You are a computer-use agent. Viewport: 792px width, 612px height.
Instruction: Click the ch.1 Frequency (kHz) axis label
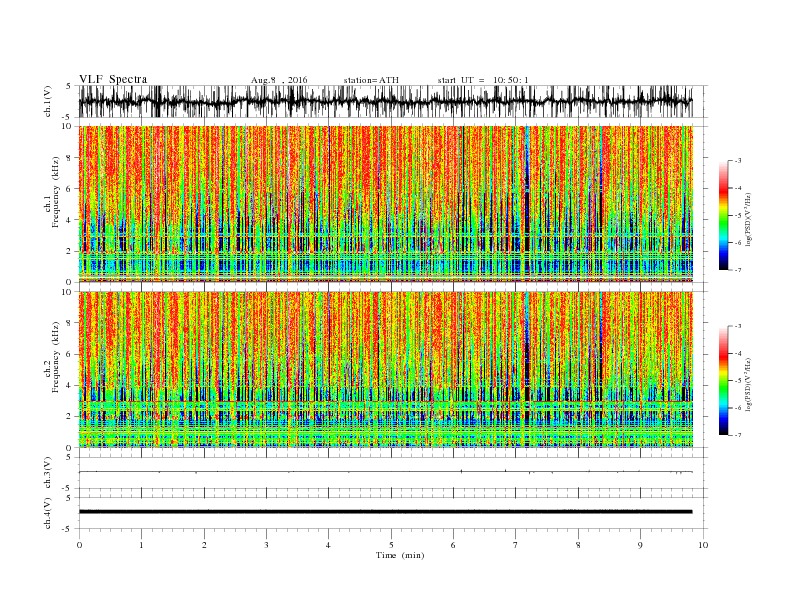point(52,192)
